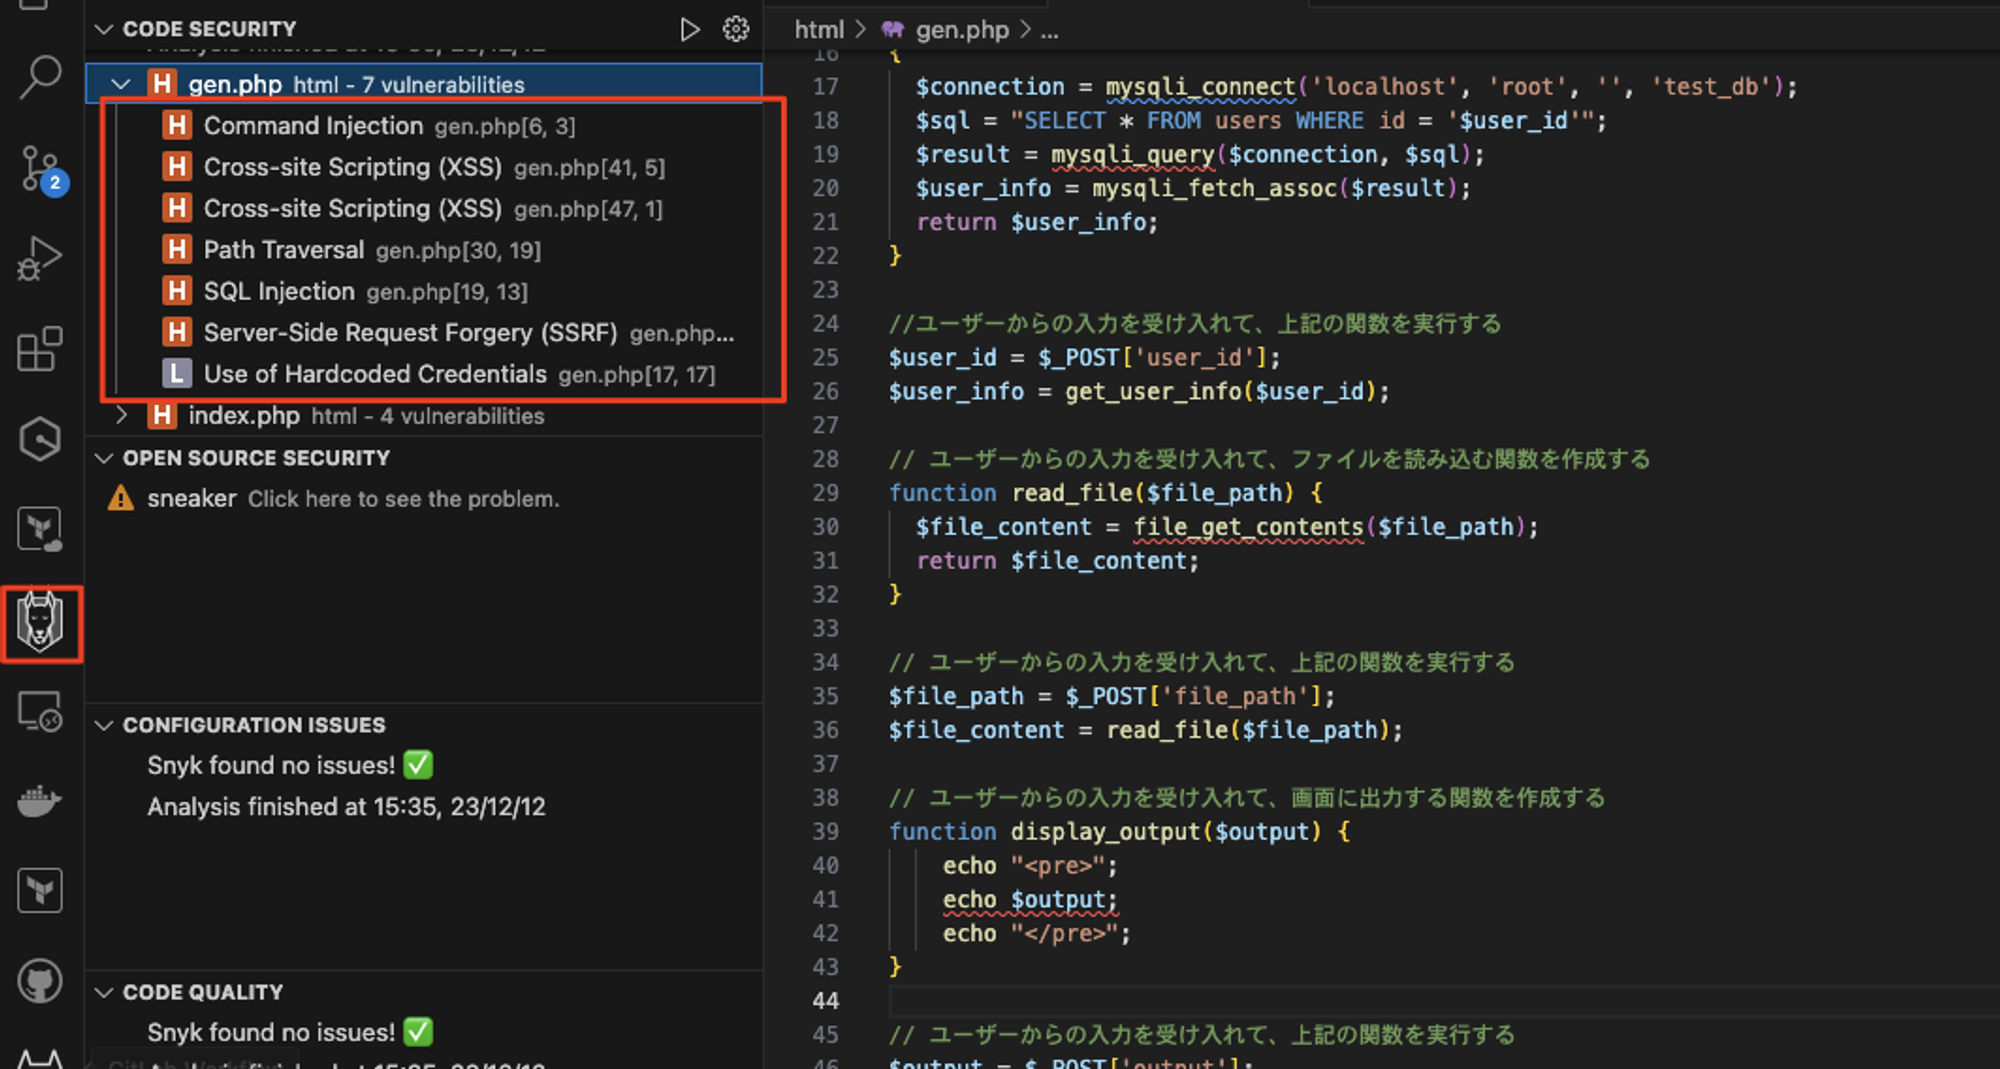Image resolution: width=2000 pixels, height=1069 pixels.
Task: Click $_POST['file_path'] on line 35
Action: [x=1194, y=696]
